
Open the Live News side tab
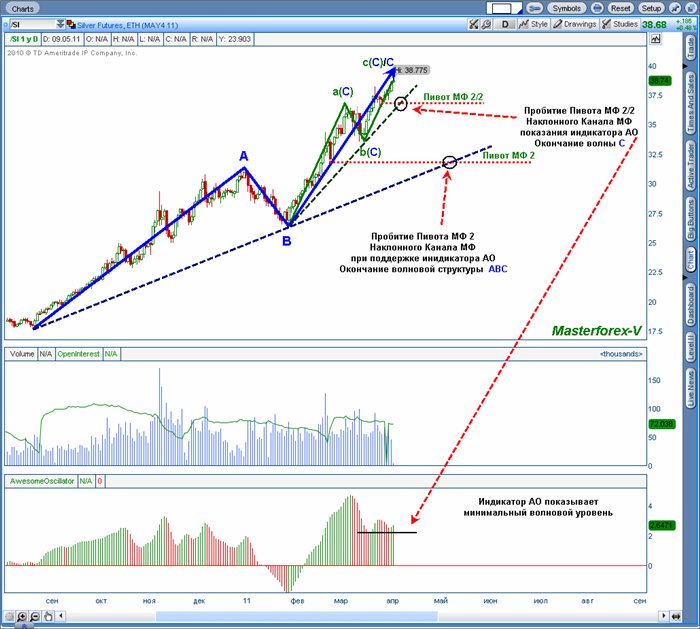click(x=690, y=388)
